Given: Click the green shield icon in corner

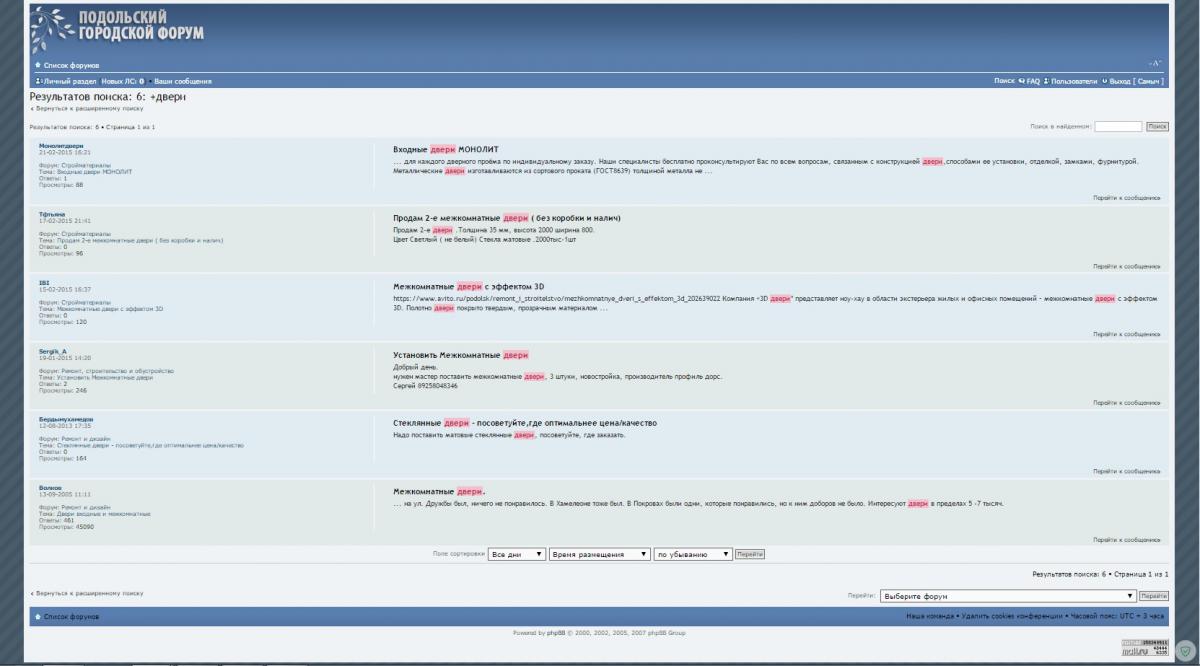Looking at the screenshot, I should pyautogui.click(x=1185, y=649).
